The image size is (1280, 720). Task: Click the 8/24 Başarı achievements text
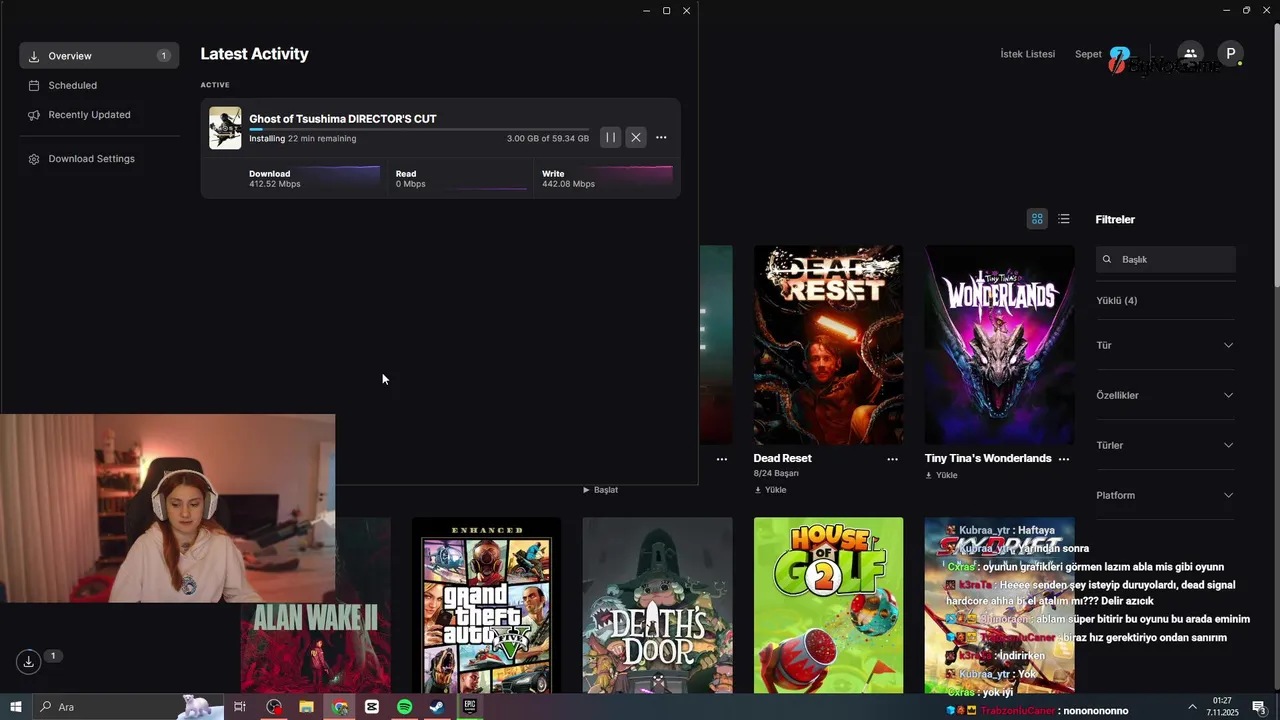coord(776,473)
